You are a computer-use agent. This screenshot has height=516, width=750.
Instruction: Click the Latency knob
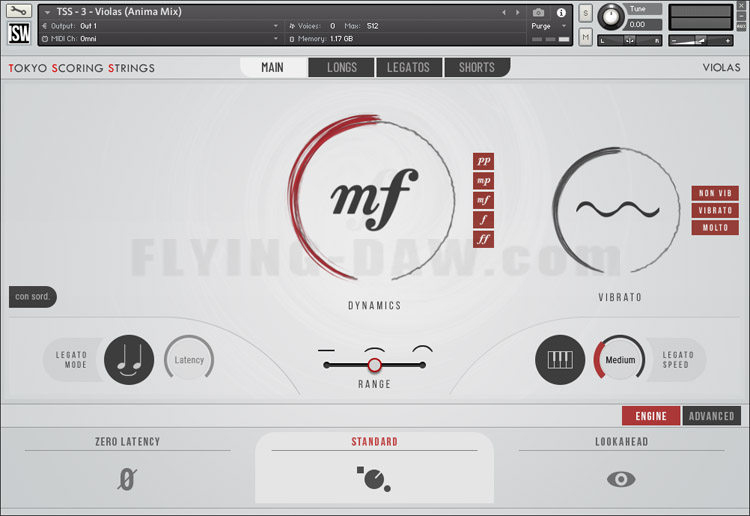(189, 360)
